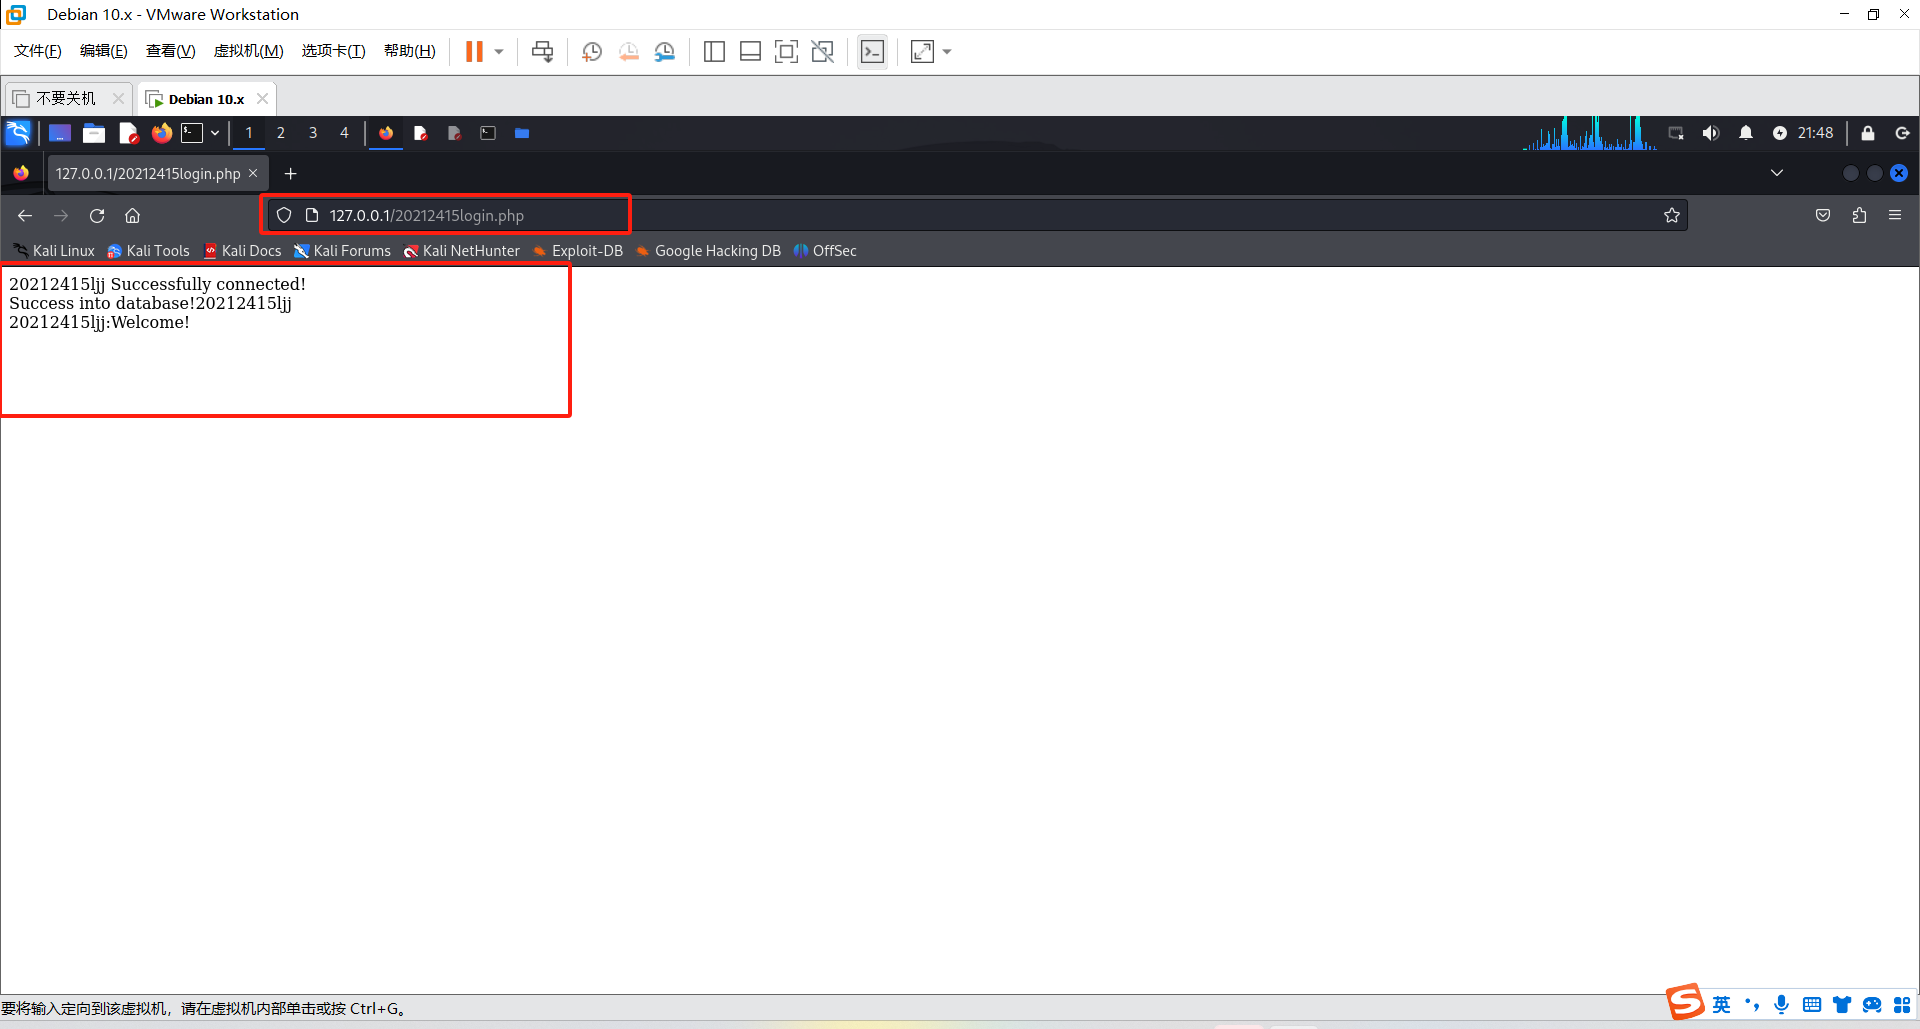
Task: Click the tracking protection shield icon
Action: point(284,216)
